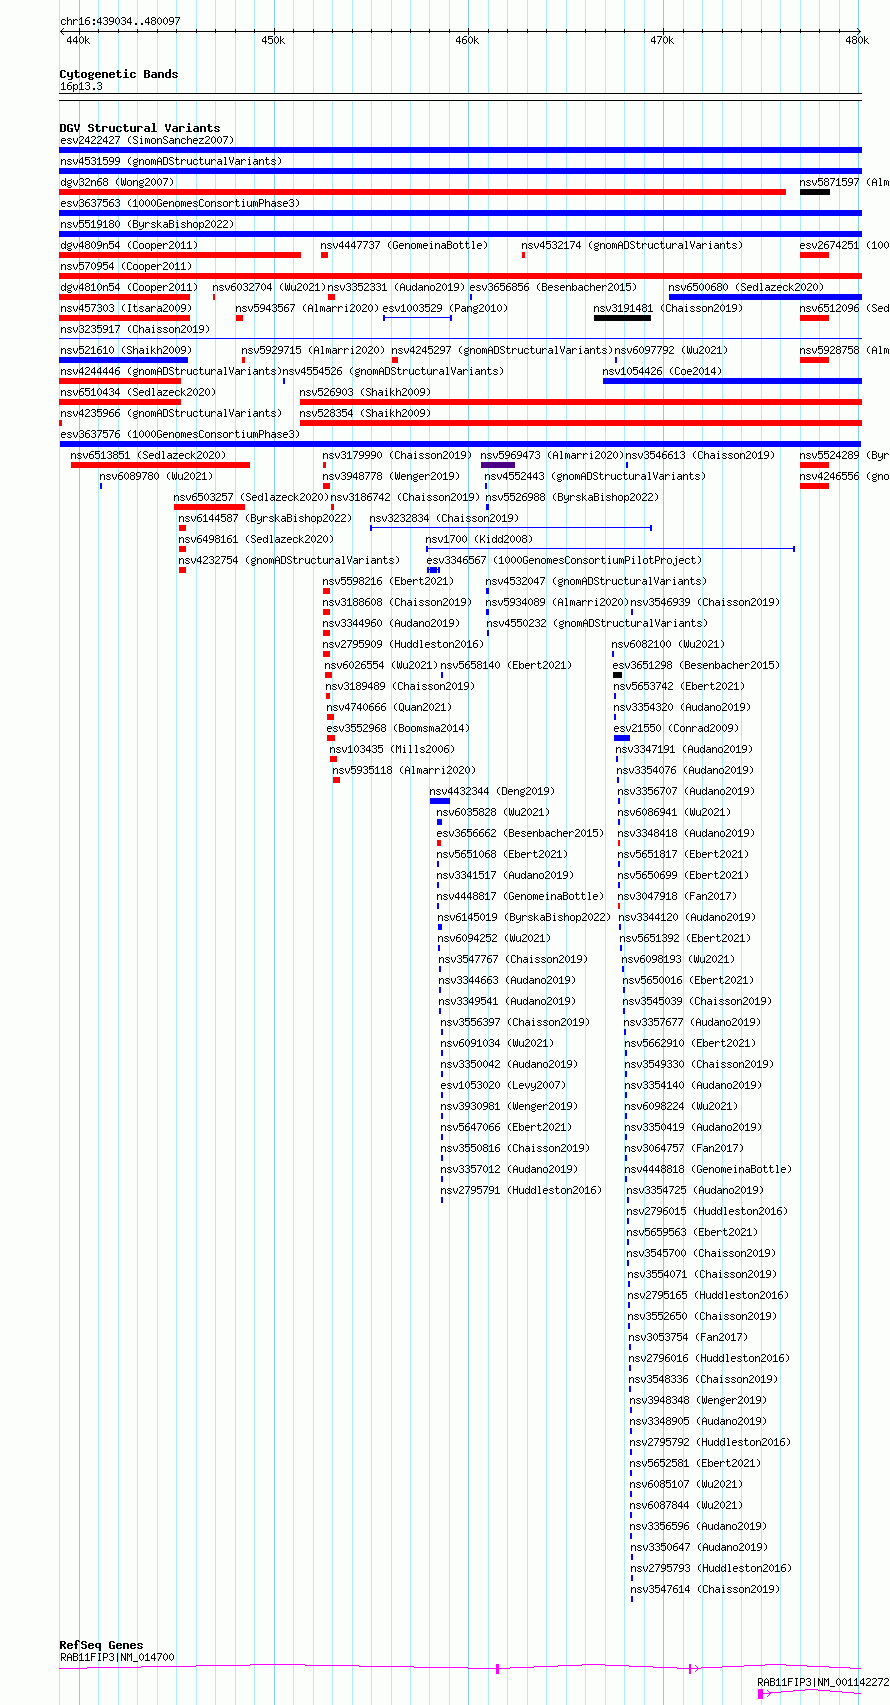Click the black nsv3191481 (Chaisson2019) bar
This screenshot has width=890, height=1705.
pos(622,318)
